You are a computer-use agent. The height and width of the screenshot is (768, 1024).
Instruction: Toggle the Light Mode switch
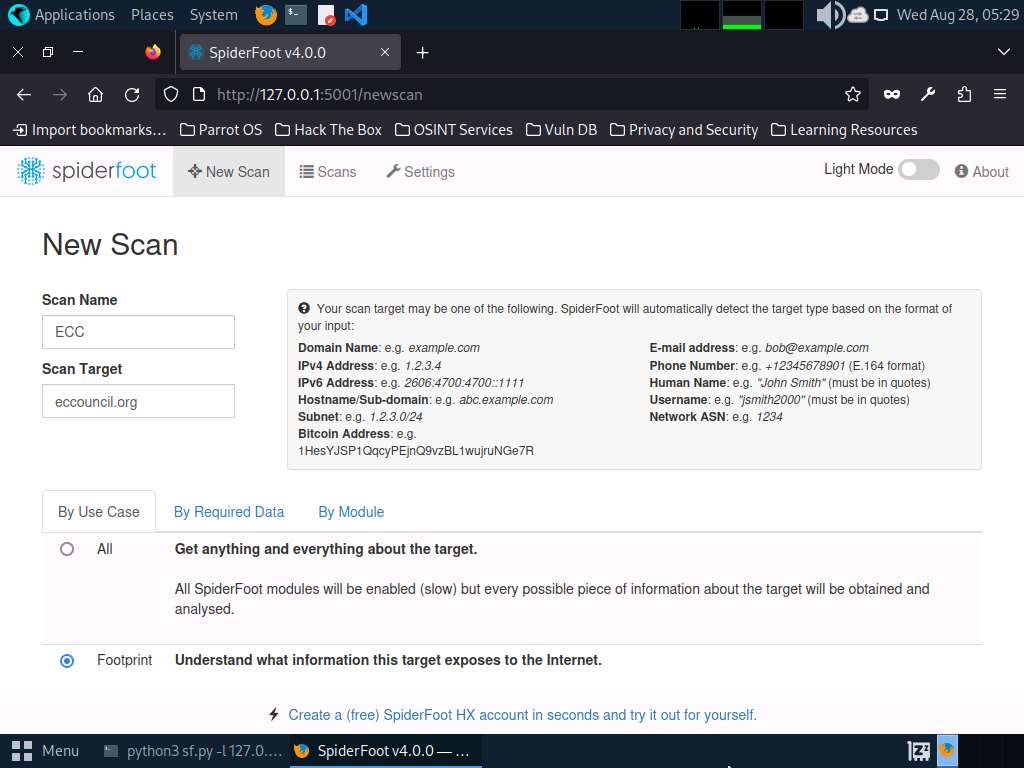tap(918, 170)
